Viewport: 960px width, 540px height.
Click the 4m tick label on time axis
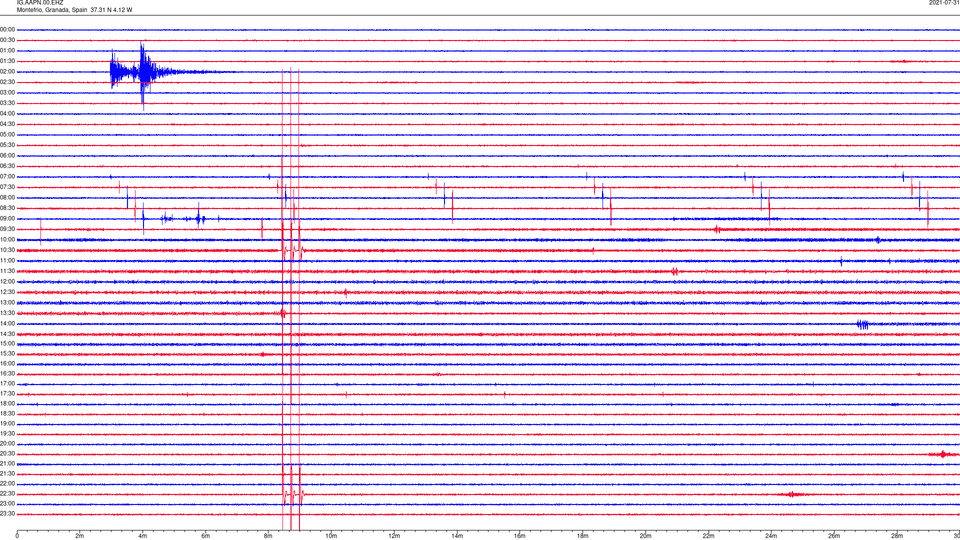coord(143,536)
